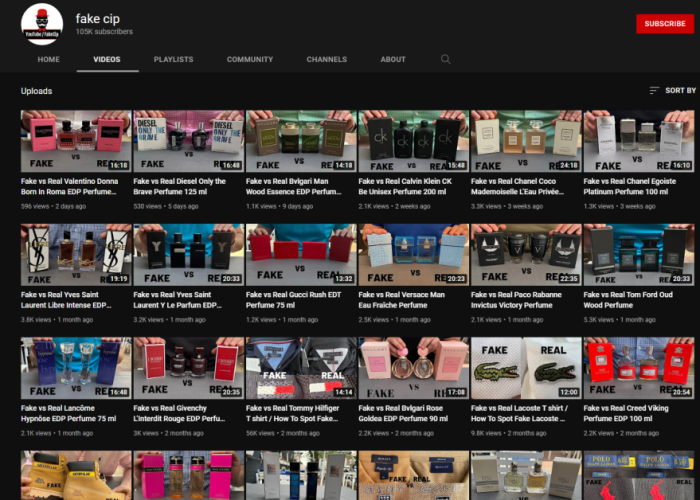The height and width of the screenshot is (500, 700).
Task: Click title 'Fake vs Real Yves Saint Laurent Libre Intense'
Action: pyautogui.click(x=66, y=300)
